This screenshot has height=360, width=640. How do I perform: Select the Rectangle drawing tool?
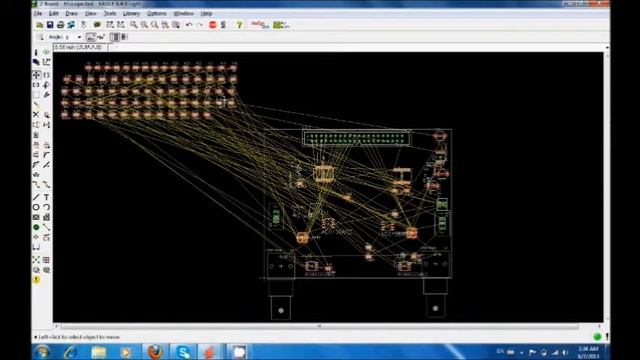[36, 217]
